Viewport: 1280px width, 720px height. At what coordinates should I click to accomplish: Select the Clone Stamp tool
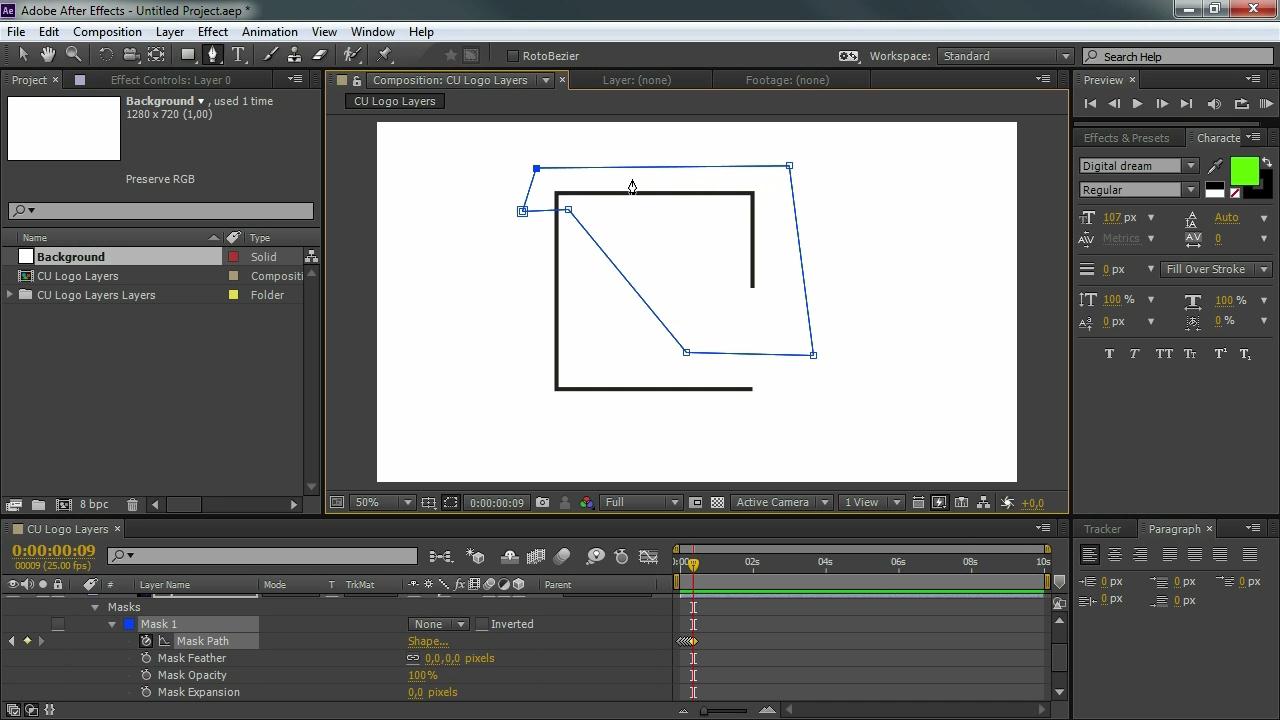pos(294,55)
